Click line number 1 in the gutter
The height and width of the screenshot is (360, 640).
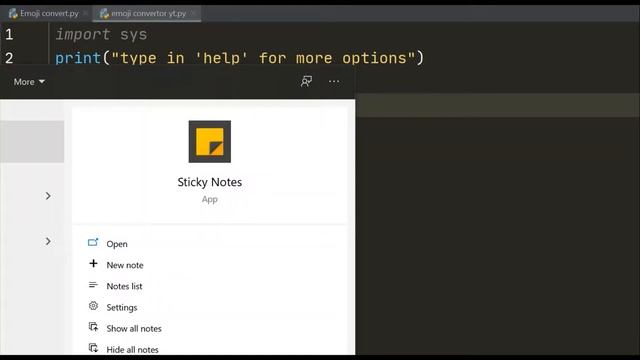9,35
